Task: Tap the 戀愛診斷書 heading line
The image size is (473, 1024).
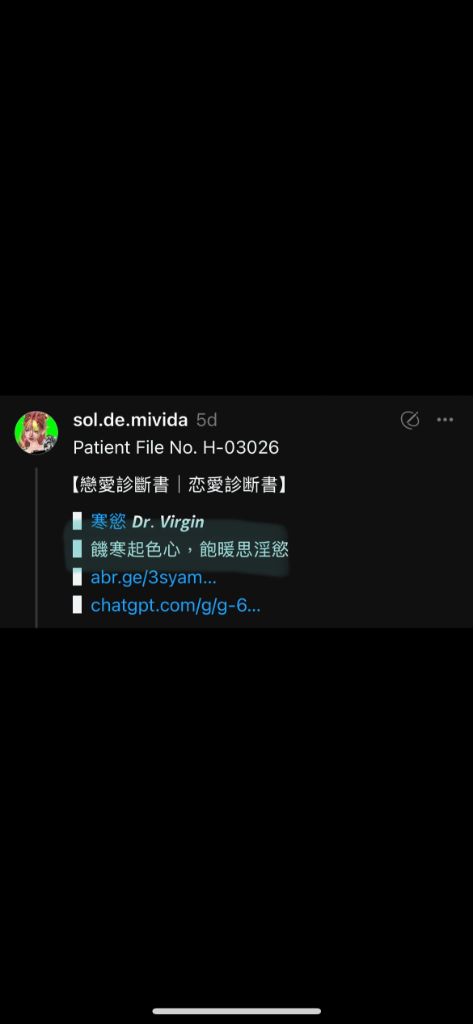Action: (180, 485)
